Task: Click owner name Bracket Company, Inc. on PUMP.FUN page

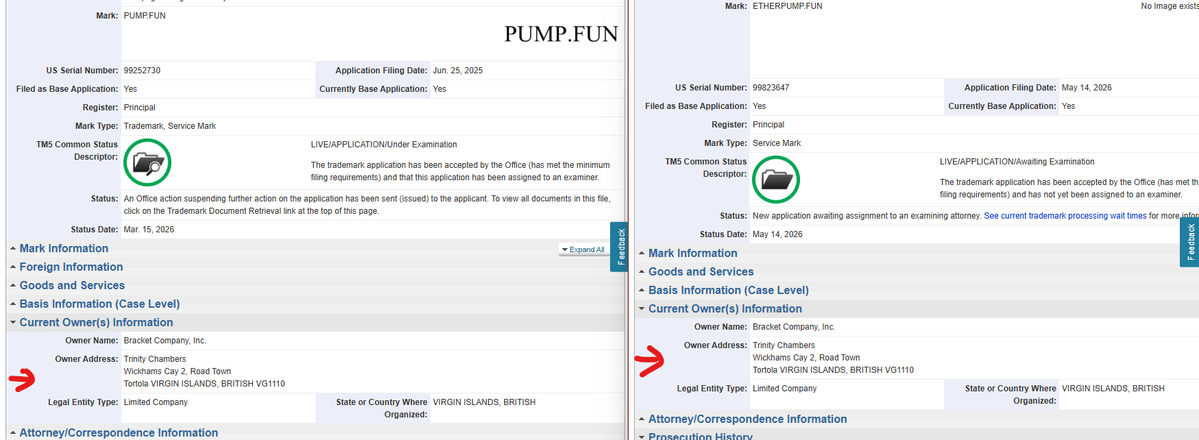Action: click(x=164, y=341)
